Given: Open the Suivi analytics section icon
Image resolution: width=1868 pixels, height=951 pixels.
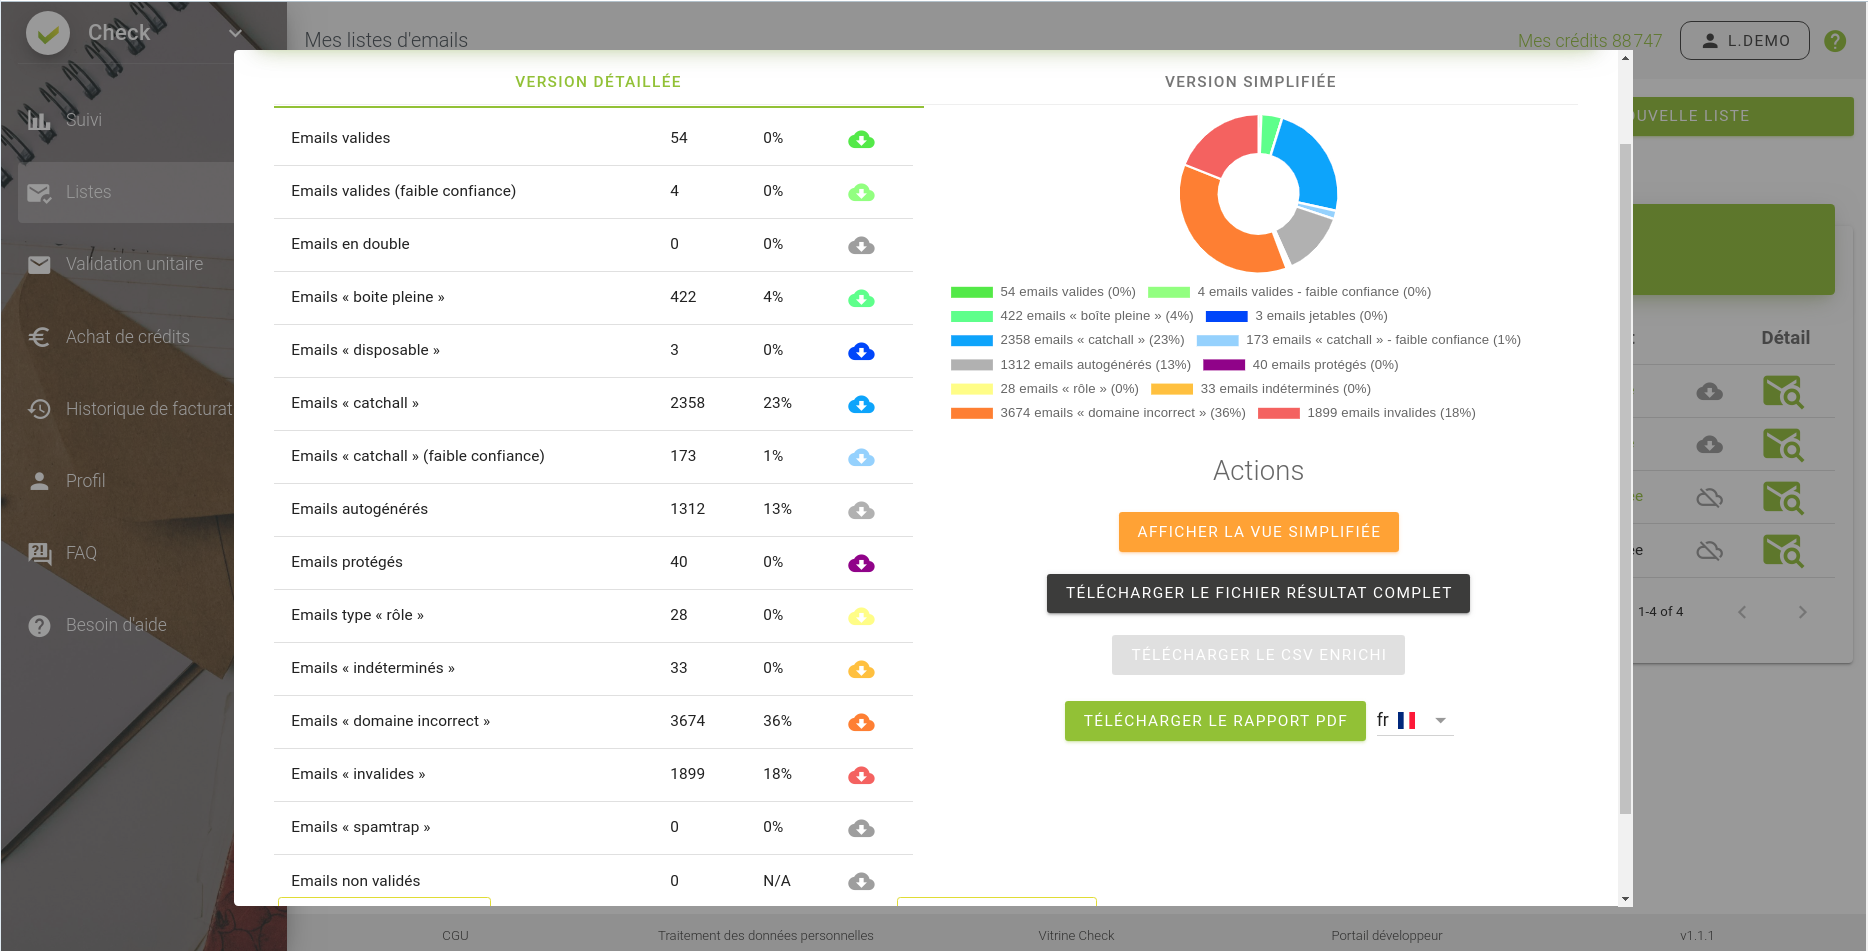Looking at the screenshot, I should click(40, 120).
